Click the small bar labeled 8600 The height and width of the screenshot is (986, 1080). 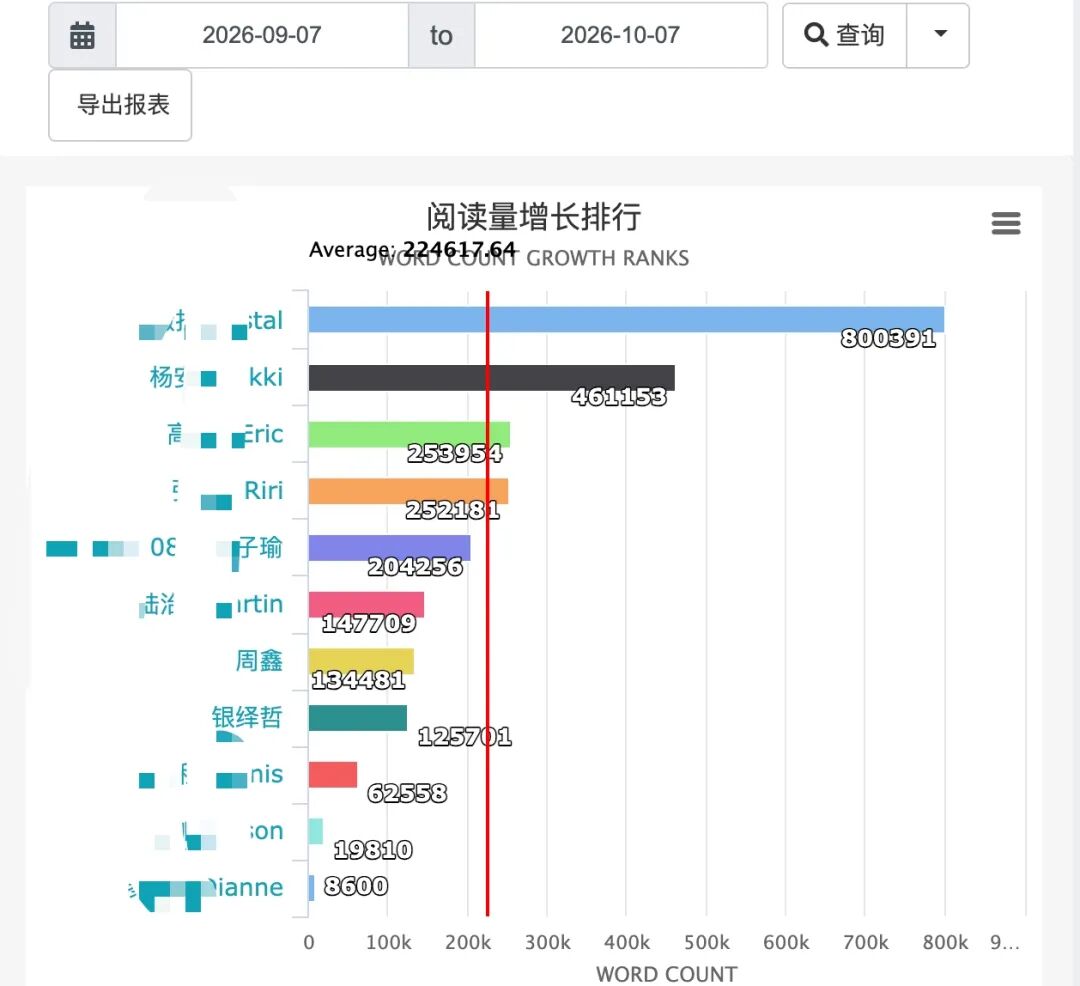pos(311,888)
